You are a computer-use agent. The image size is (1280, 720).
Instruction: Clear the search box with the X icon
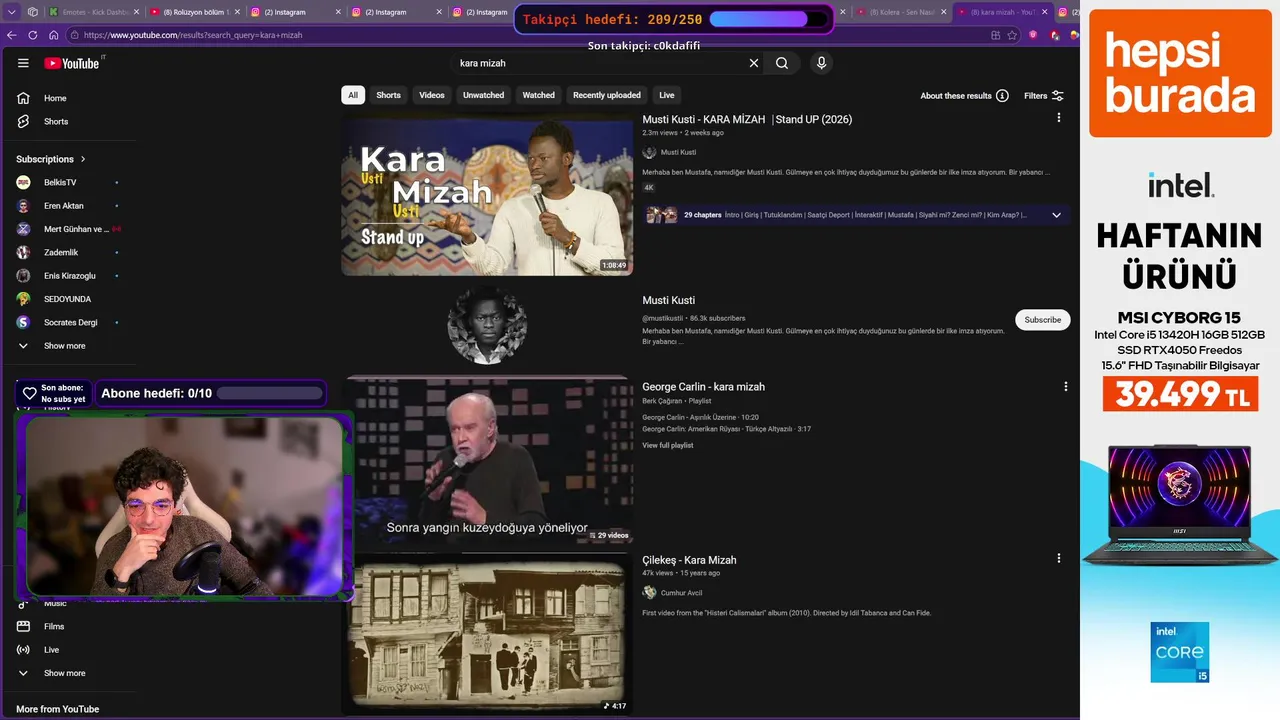coord(754,63)
